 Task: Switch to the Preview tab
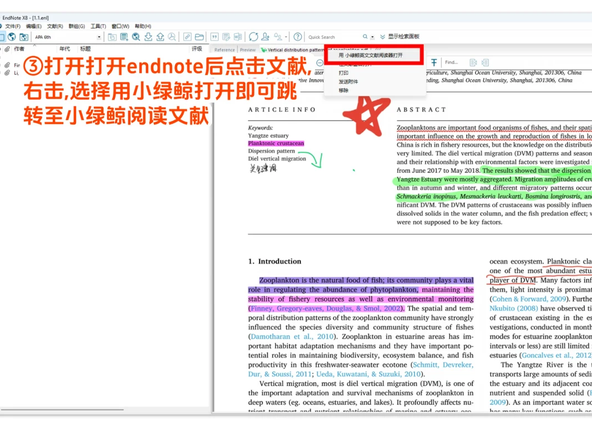pyautogui.click(x=248, y=50)
